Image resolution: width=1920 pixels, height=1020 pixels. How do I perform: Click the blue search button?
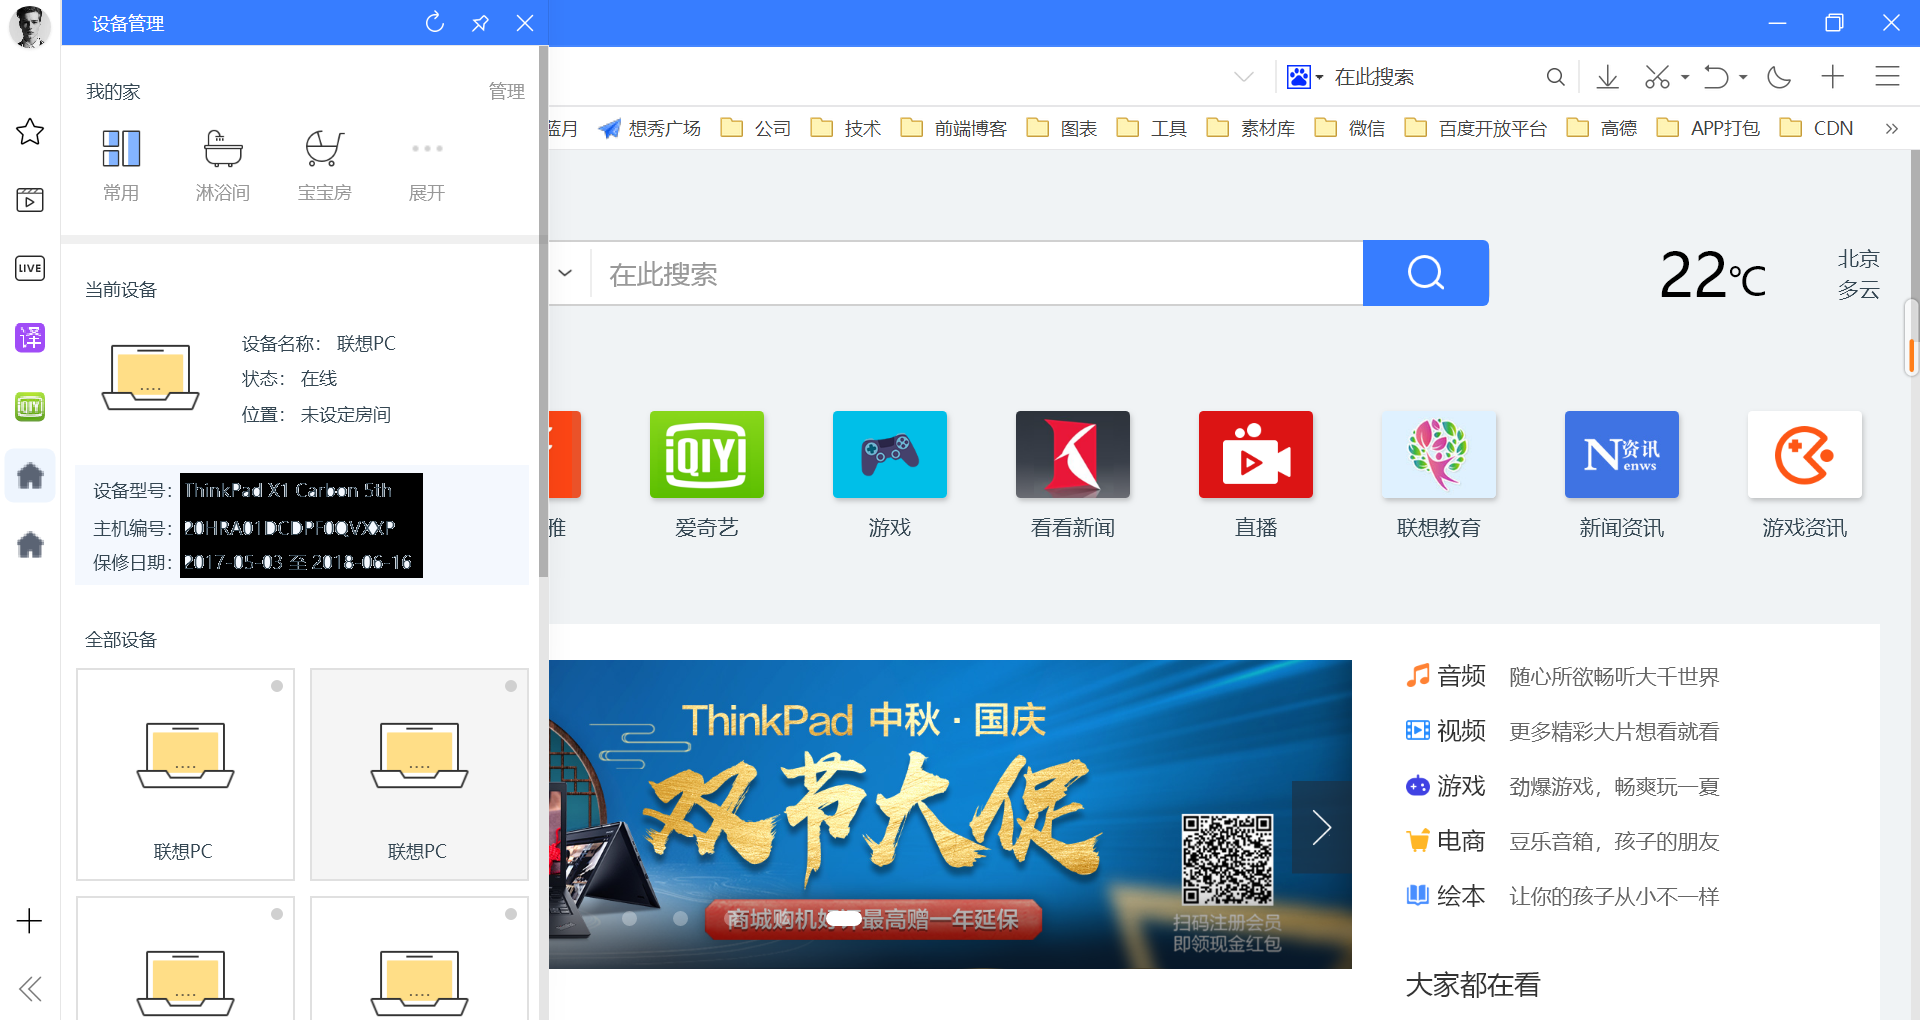coord(1426,273)
